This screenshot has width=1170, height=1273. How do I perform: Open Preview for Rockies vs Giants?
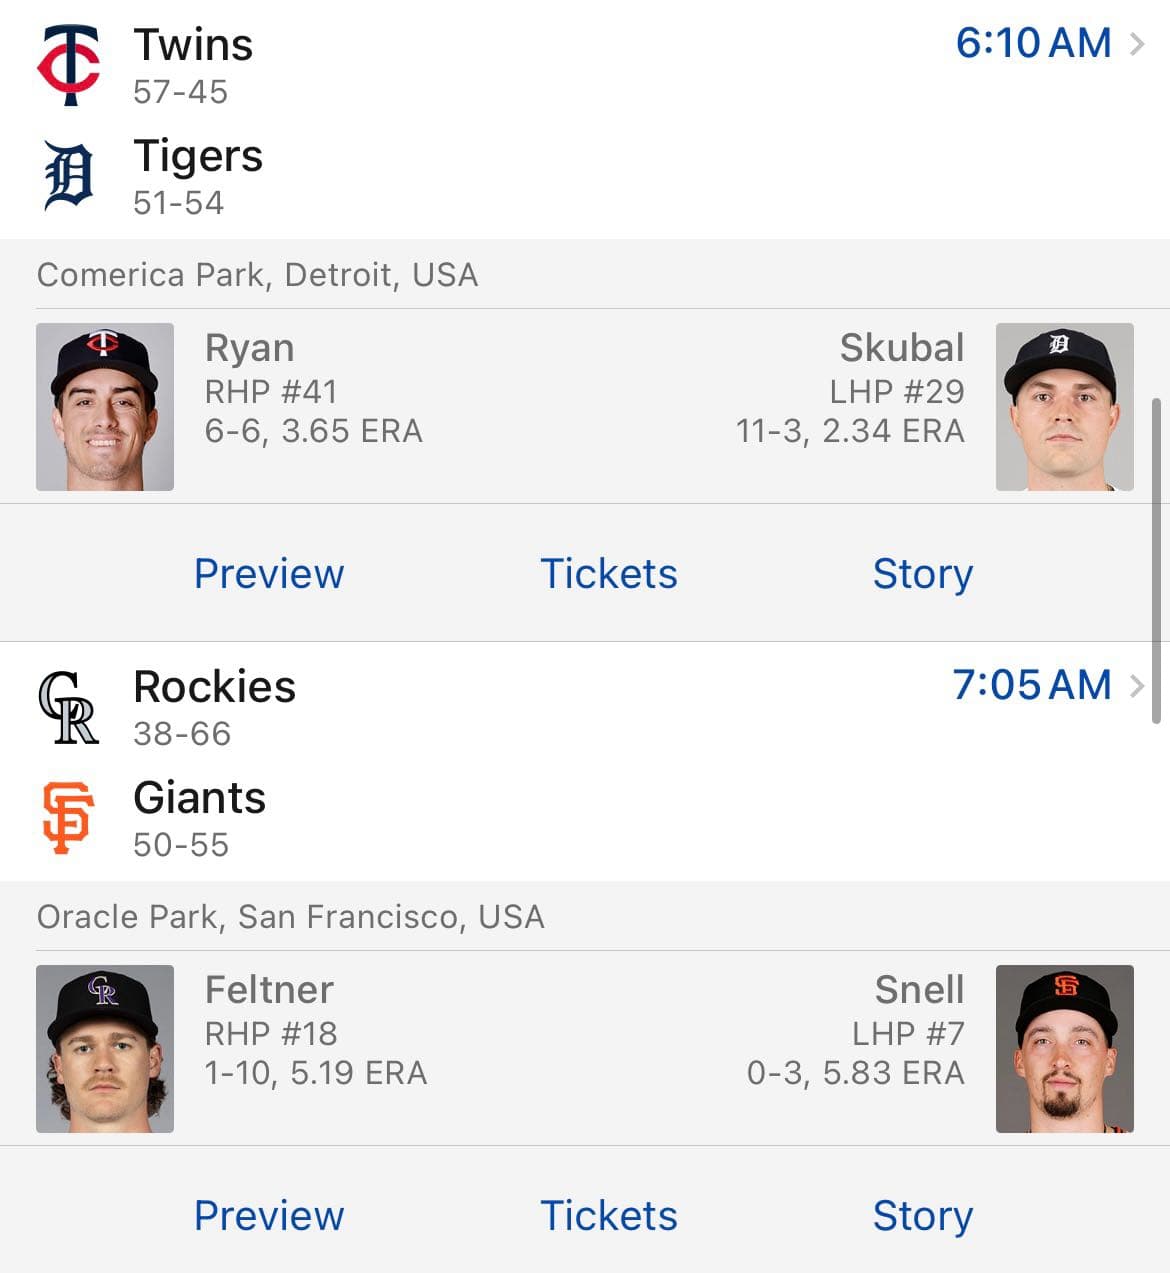269,1216
